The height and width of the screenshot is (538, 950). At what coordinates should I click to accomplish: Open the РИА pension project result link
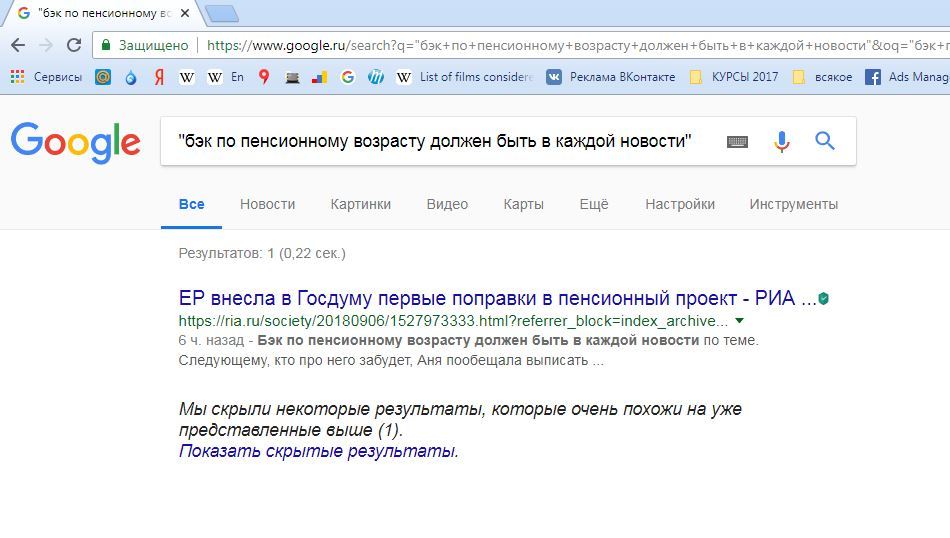click(496, 298)
